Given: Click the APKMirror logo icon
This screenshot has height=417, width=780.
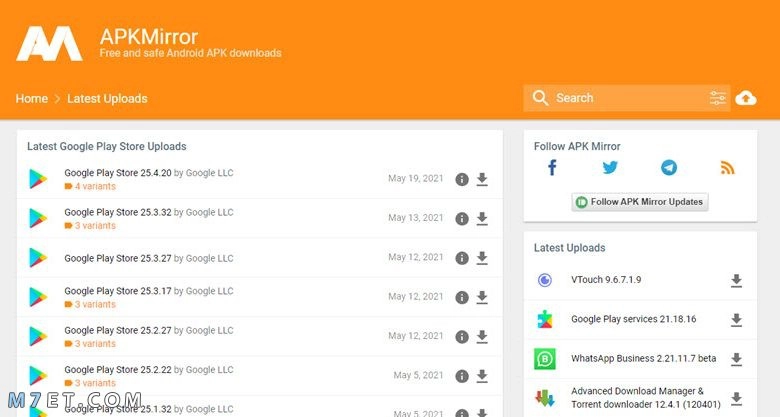Looking at the screenshot, I should 49,44.
